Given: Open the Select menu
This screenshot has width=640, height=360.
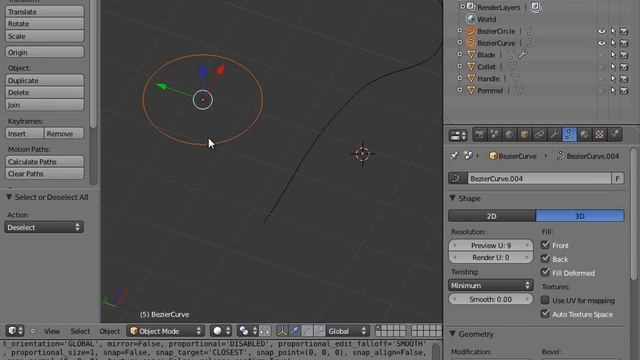Looking at the screenshot, I should tap(80, 331).
